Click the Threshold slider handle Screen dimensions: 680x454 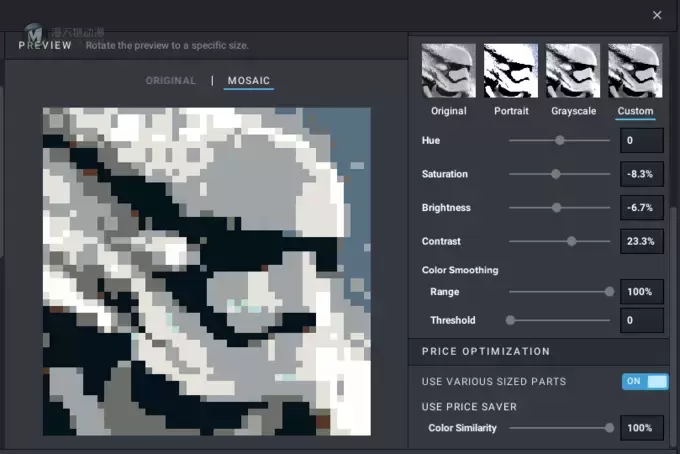coord(510,320)
